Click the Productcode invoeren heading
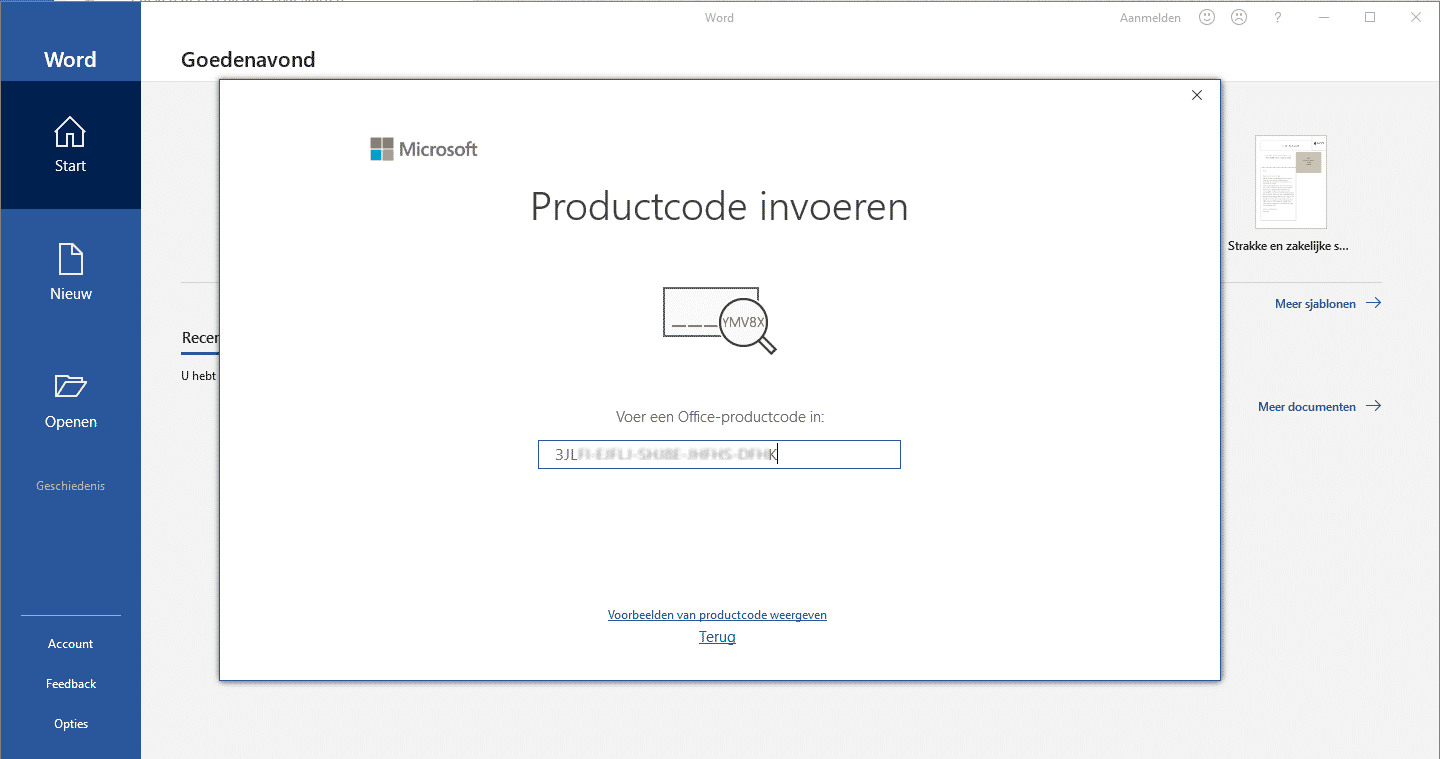Screen dimensions: 1440x759 [x=719, y=207]
